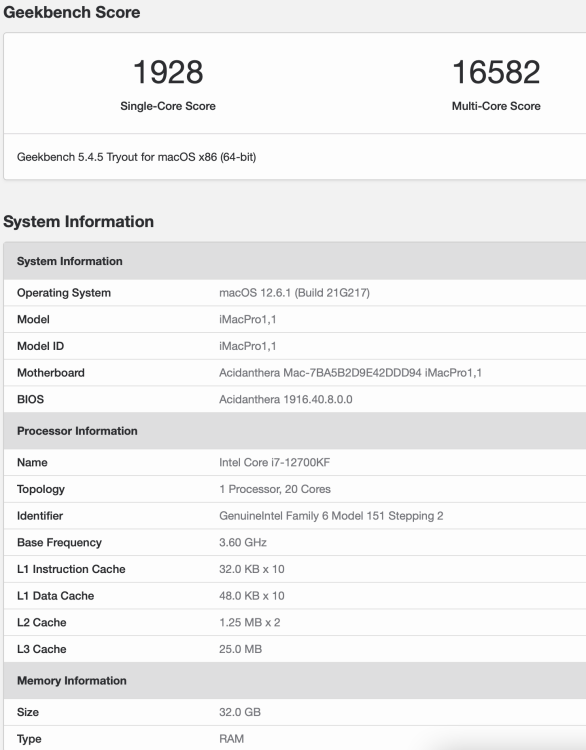Select the Multi-Core Score label
The height and width of the screenshot is (750, 586).
click(x=496, y=106)
